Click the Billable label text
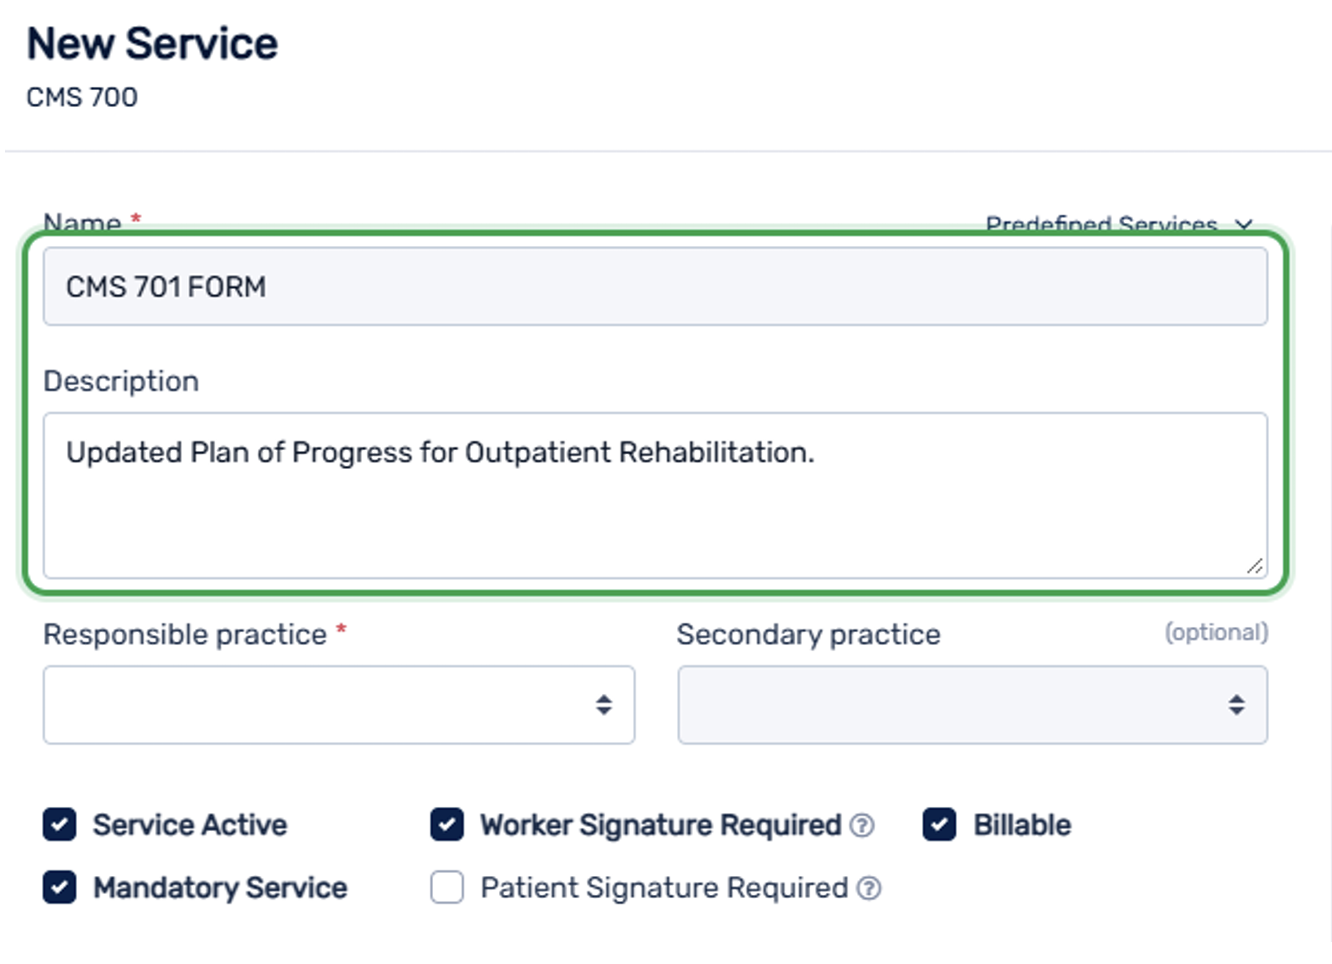This screenshot has width=1332, height=964. [1022, 825]
